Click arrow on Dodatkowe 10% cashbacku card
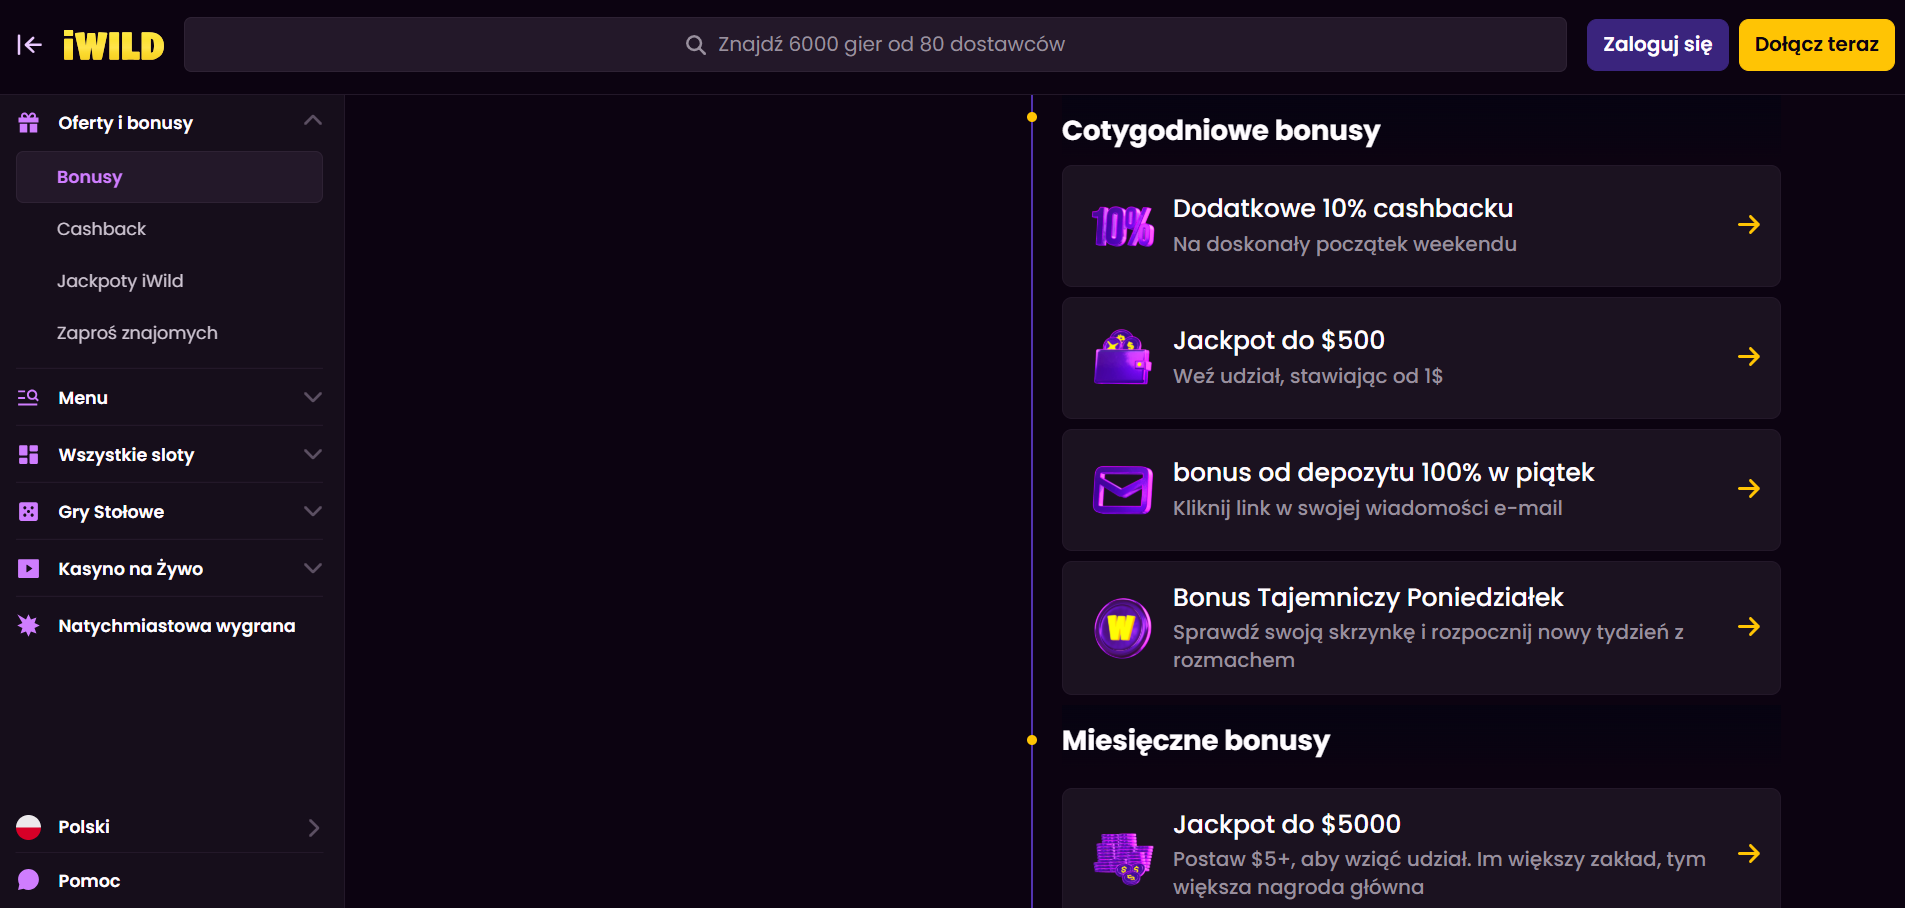Screen dimensions: 1905x908 (1748, 225)
